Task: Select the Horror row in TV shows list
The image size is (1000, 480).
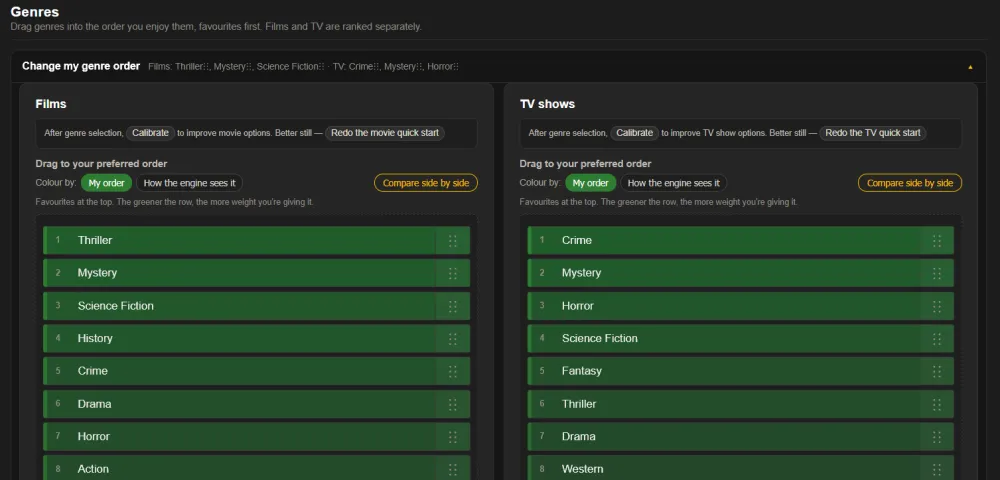Action: point(740,306)
